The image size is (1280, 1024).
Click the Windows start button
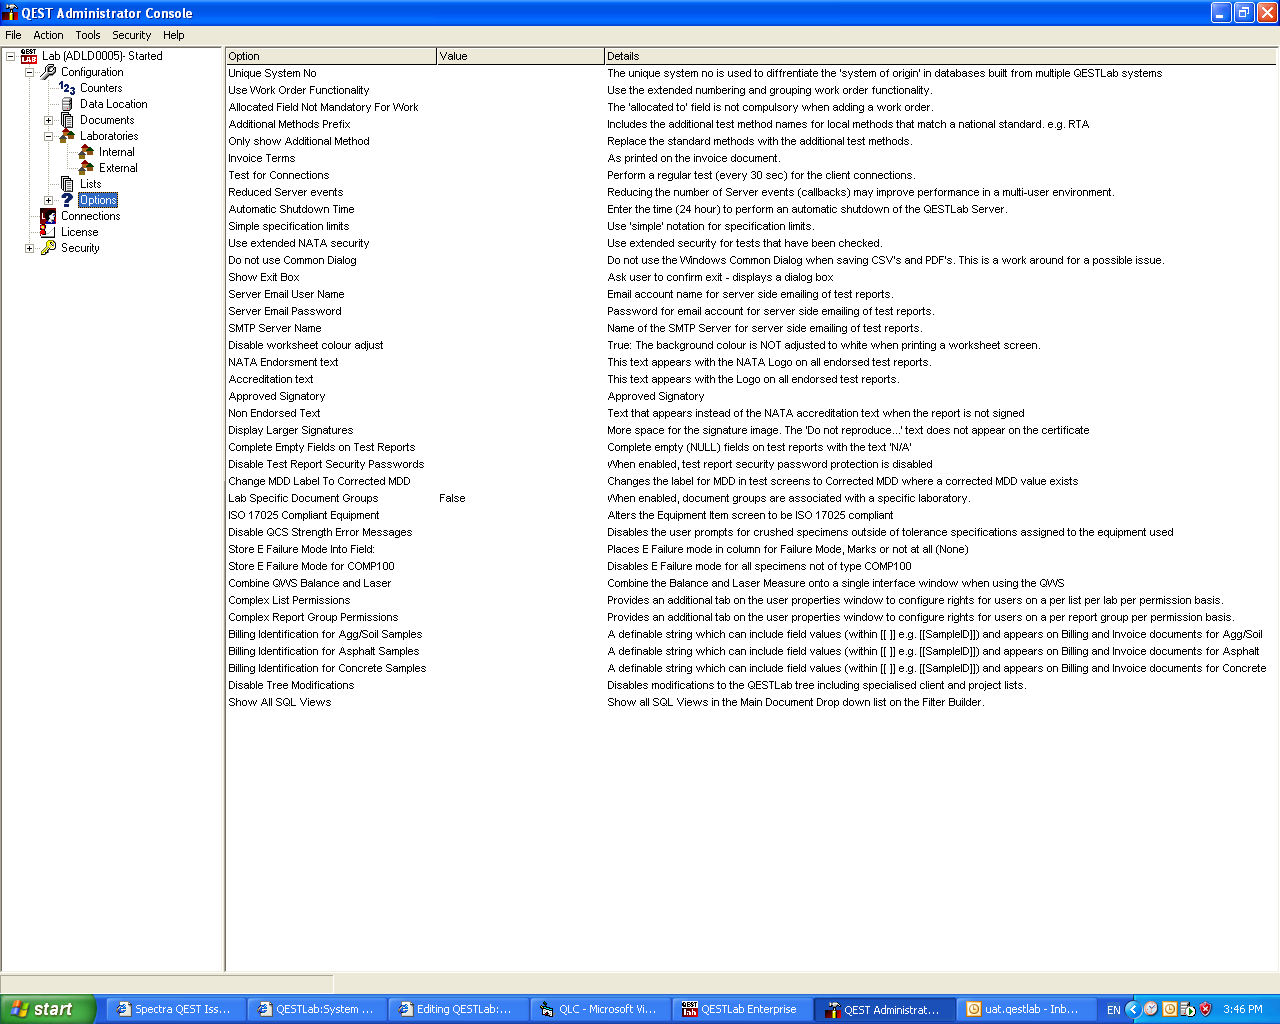click(x=48, y=1009)
